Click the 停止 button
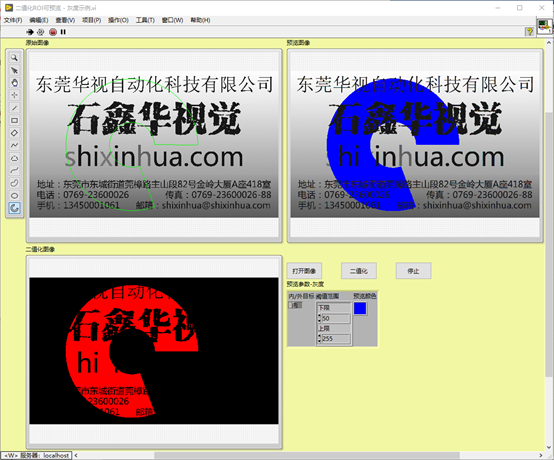Viewport: 554px width, 460px height. (x=413, y=271)
